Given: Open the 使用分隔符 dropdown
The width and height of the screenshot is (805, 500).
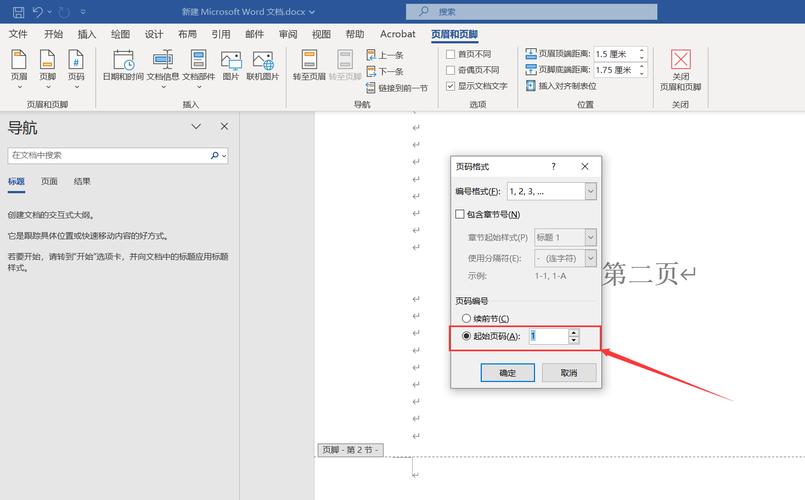Looking at the screenshot, I should (590, 258).
